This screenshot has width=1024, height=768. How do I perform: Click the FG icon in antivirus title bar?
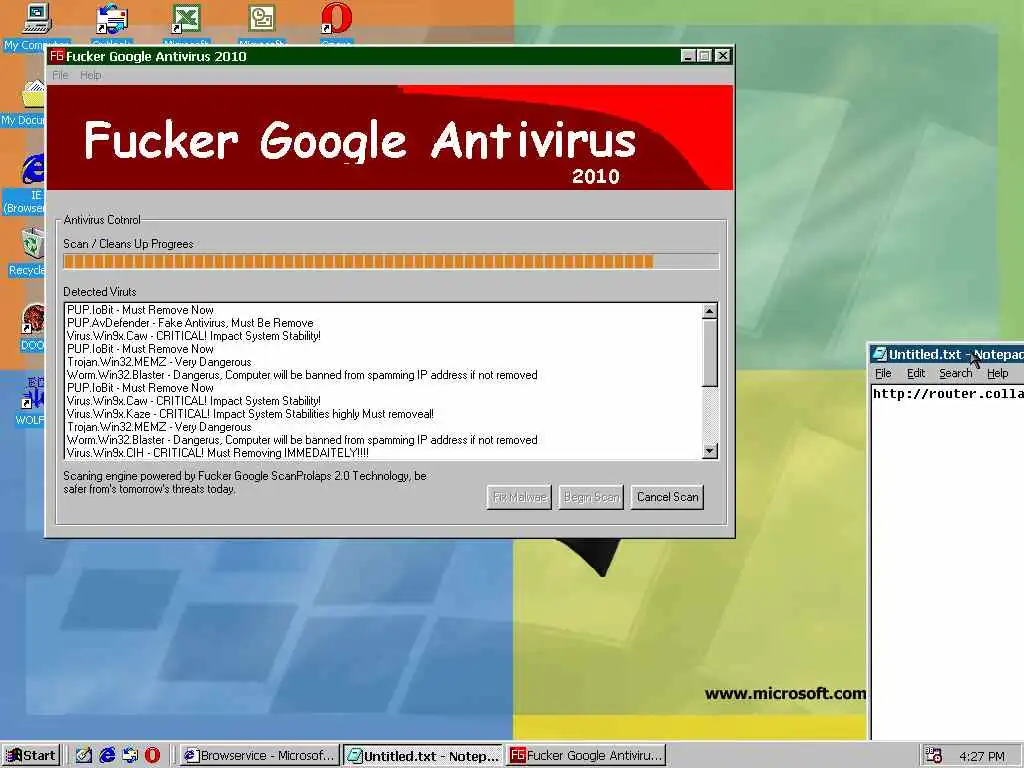(x=57, y=56)
